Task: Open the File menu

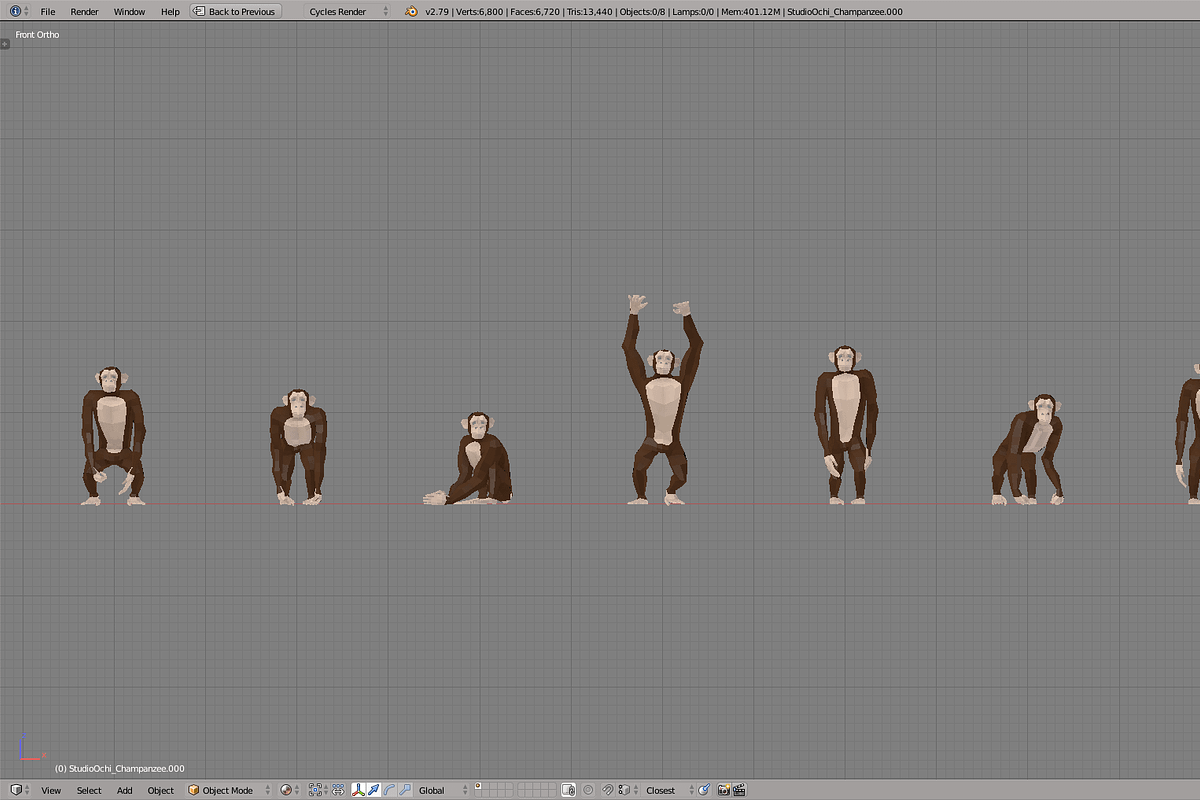Action: 47,11
